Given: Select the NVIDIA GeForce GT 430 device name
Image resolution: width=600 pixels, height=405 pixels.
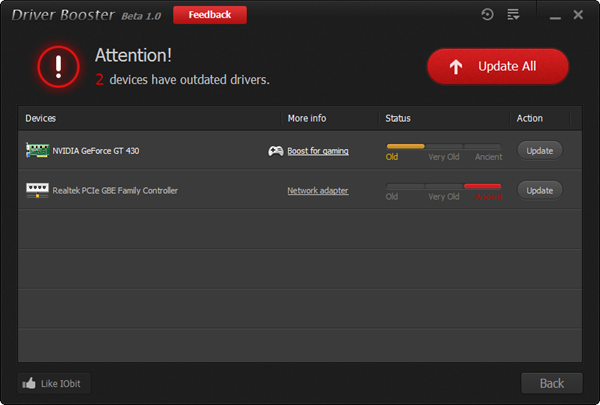Looking at the screenshot, I should (x=96, y=151).
